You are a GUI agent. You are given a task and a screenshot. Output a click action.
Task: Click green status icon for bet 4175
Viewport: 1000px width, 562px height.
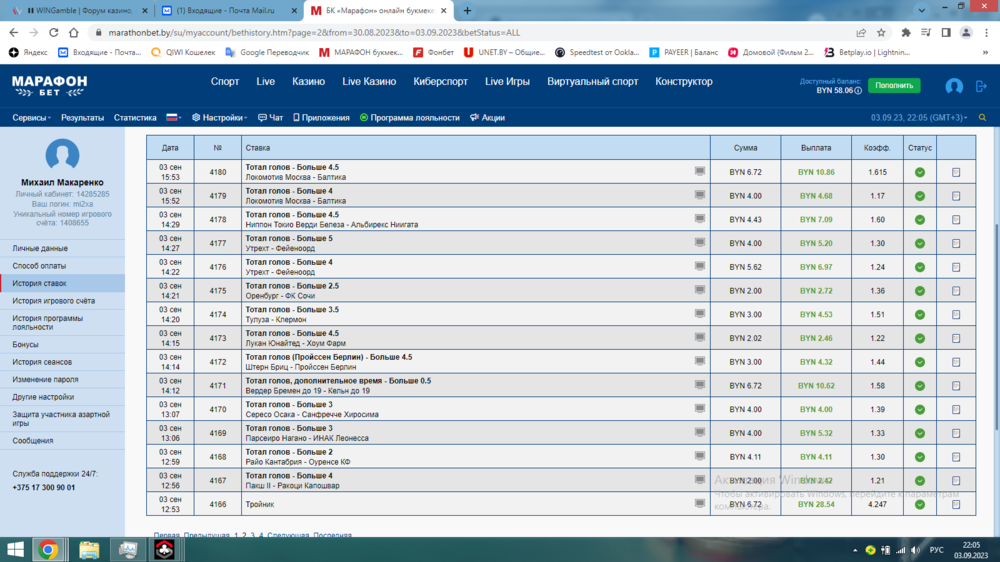pyautogui.click(x=919, y=291)
